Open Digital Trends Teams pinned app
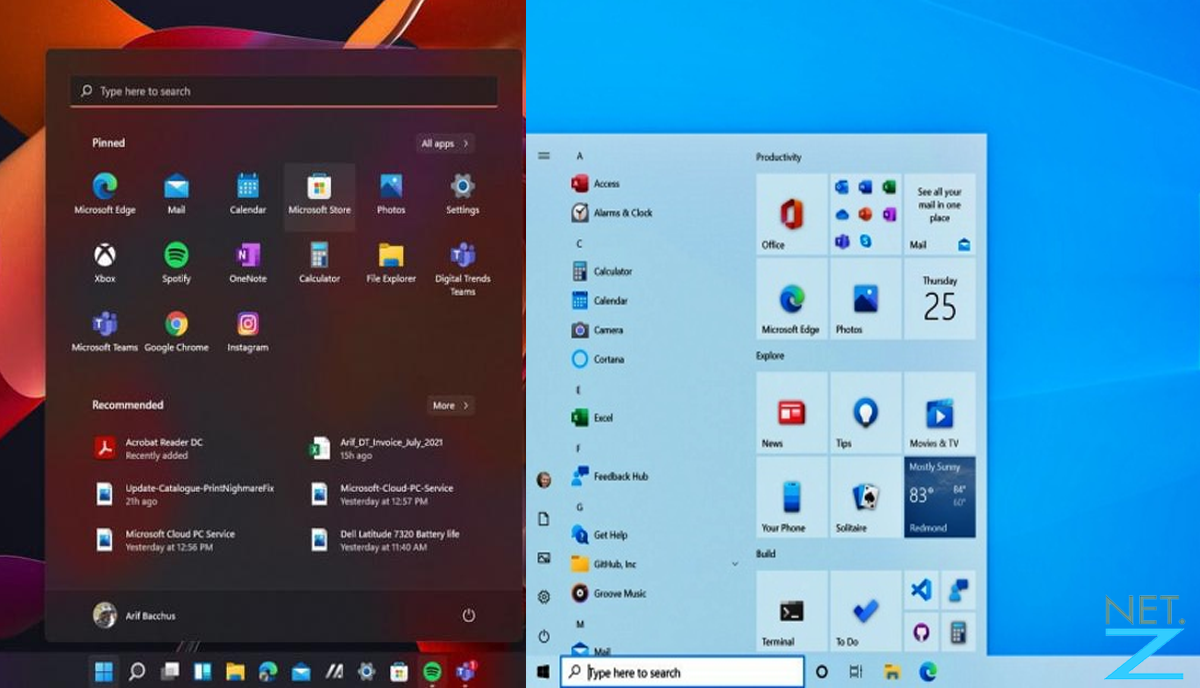Image resolution: width=1200 pixels, height=688 pixels. (x=462, y=269)
